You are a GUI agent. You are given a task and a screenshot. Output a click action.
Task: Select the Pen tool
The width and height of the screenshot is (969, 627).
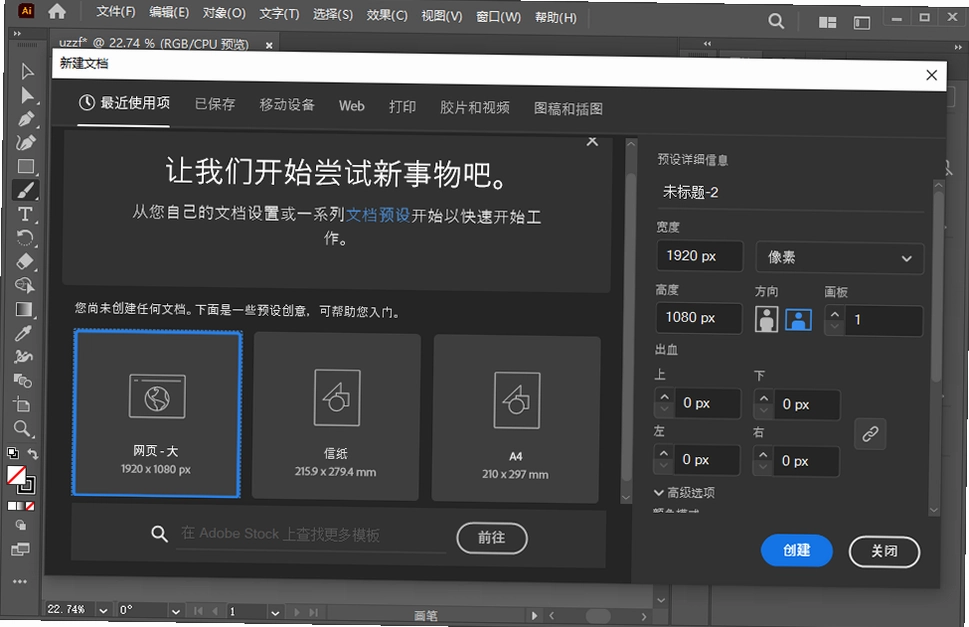pos(26,119)
